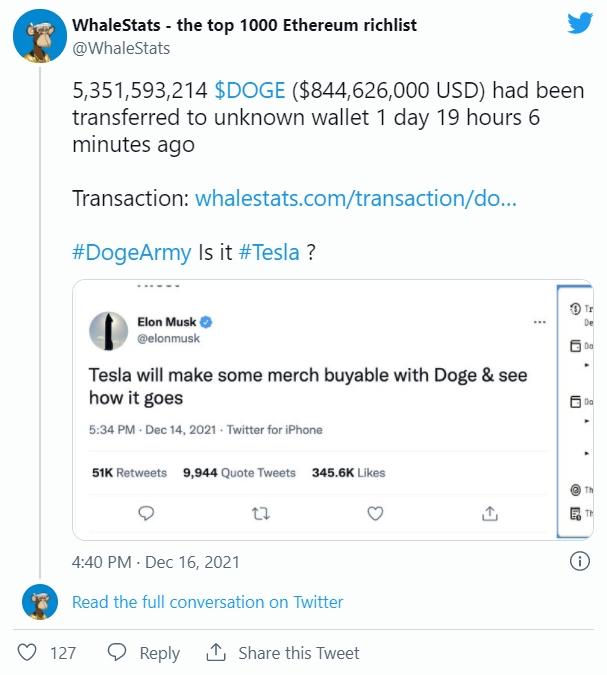Click the small avatar beside Read the full conversation
Screen dimensions: 607x675
(41, 602)
